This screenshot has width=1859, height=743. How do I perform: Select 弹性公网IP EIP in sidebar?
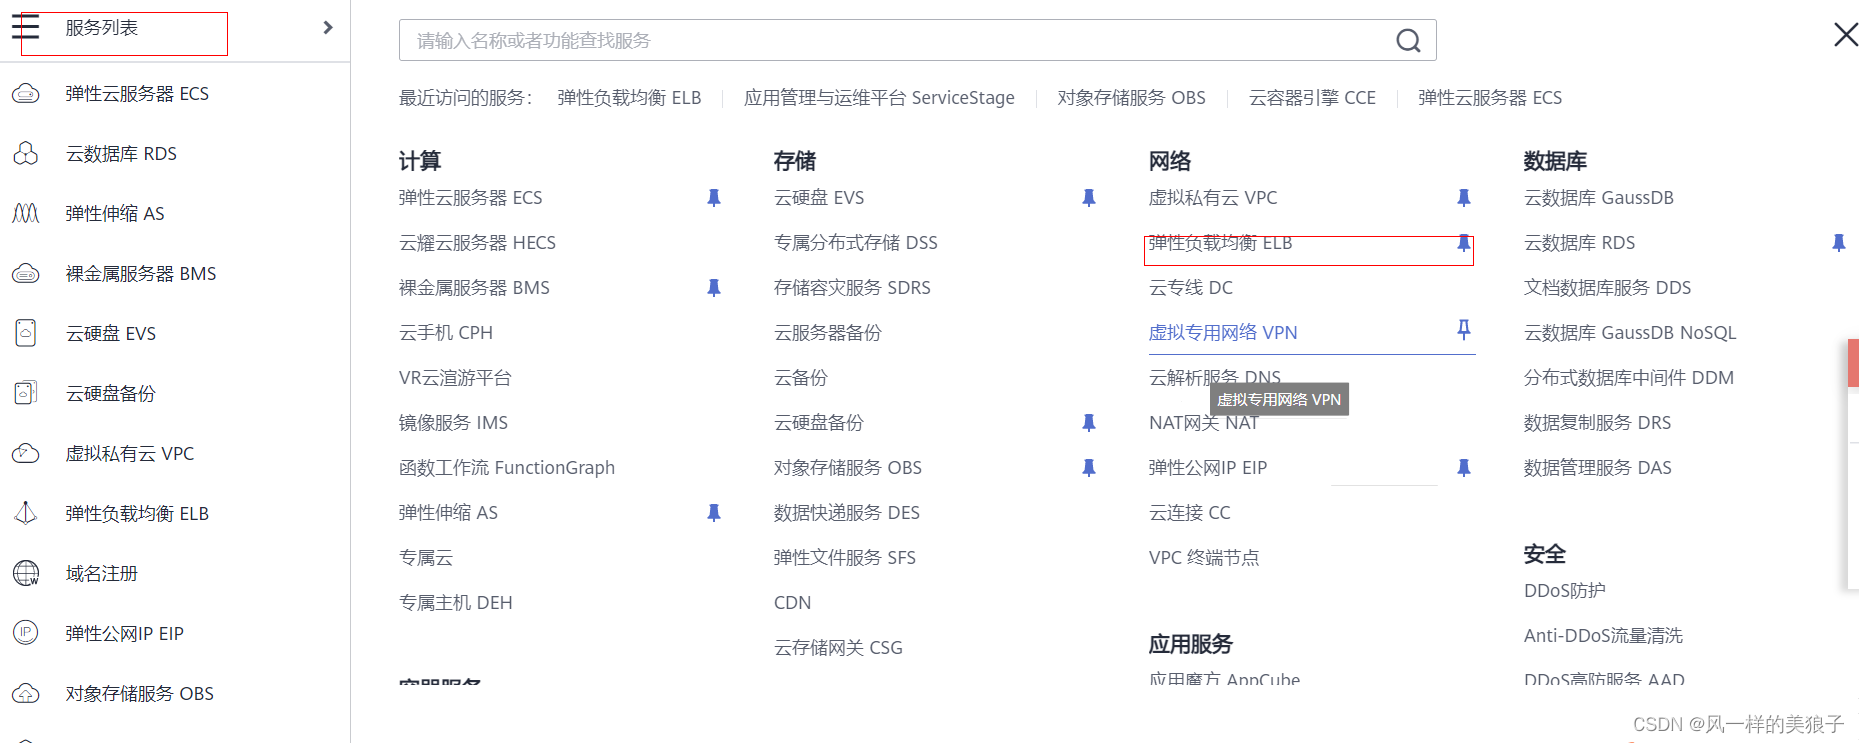pos(125,634)
